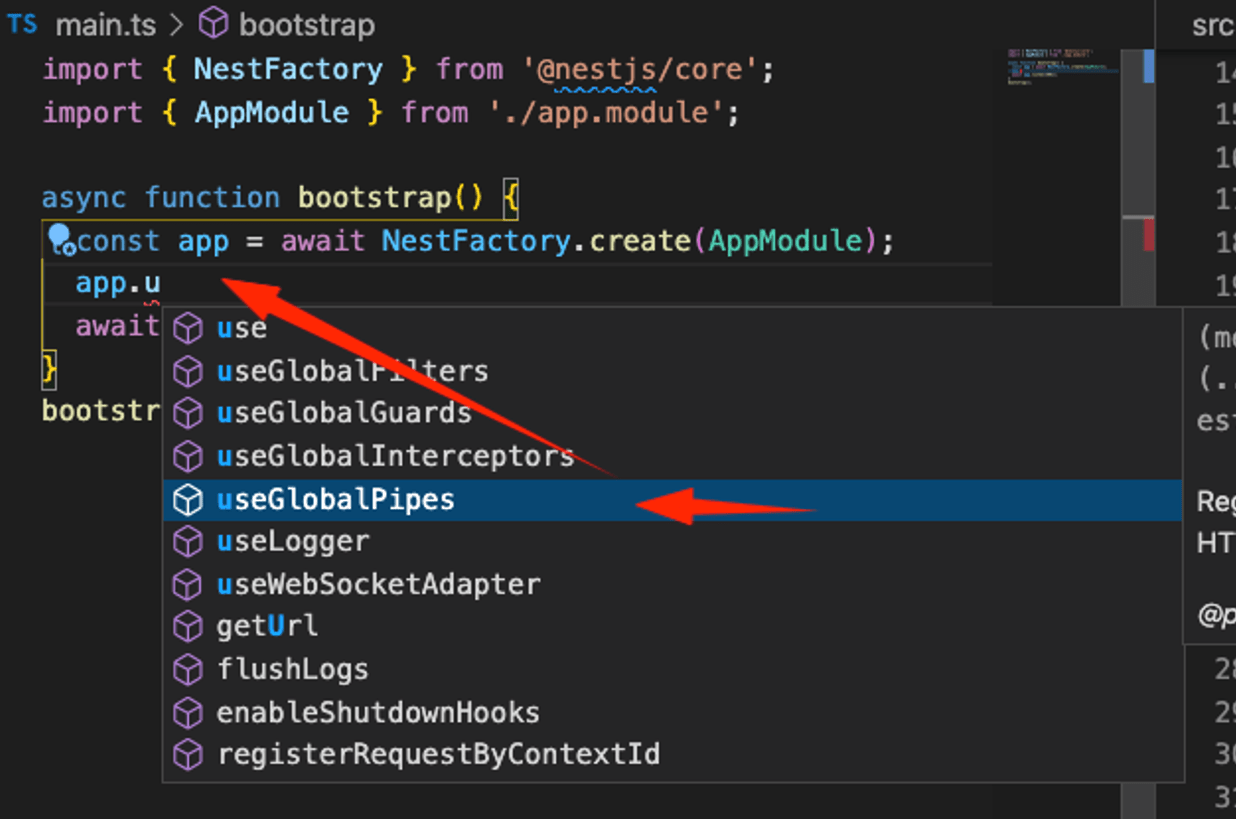Viewport: 1236px width, 819px height.
Task: Click the cube icon next to flushLogs
Action: [x=188, y=668]
